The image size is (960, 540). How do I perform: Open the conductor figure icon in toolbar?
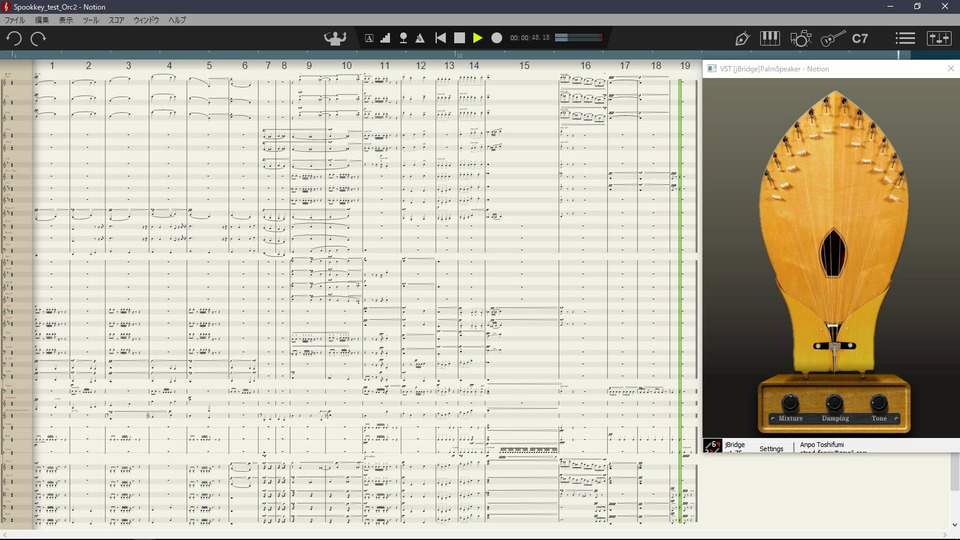pyautogui.click(x=335, y=38)
